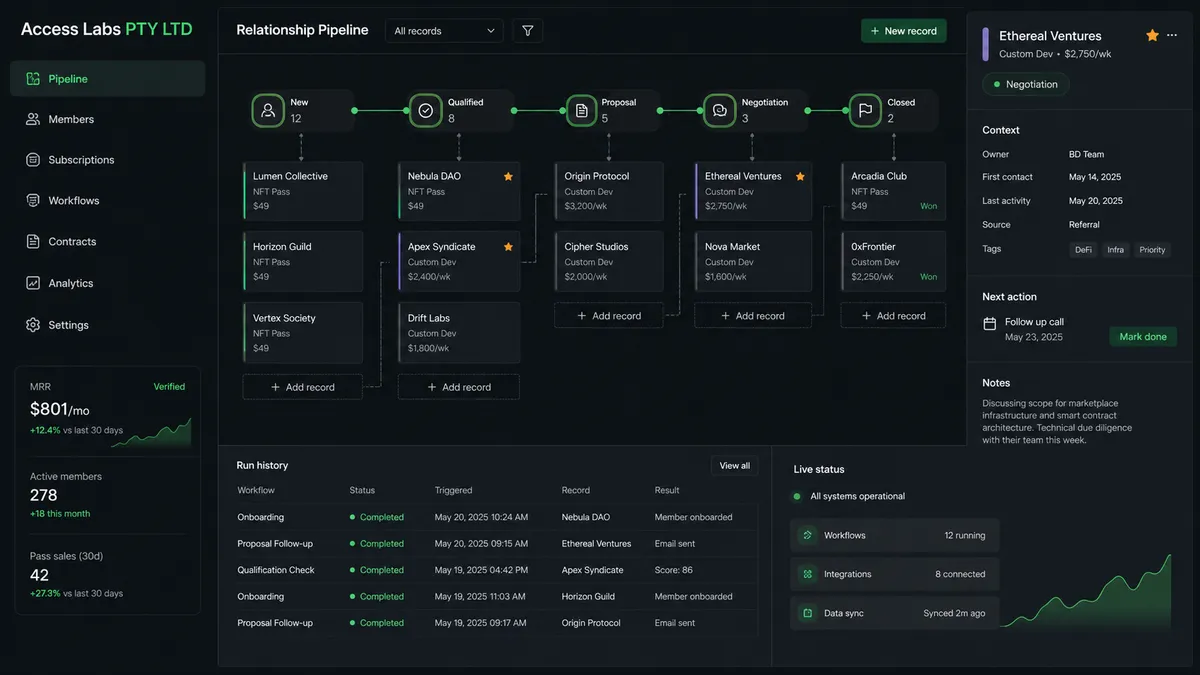1200x675 pixels.
Task: Open Settings in the sidebar
Action: (x=108, y=325)
